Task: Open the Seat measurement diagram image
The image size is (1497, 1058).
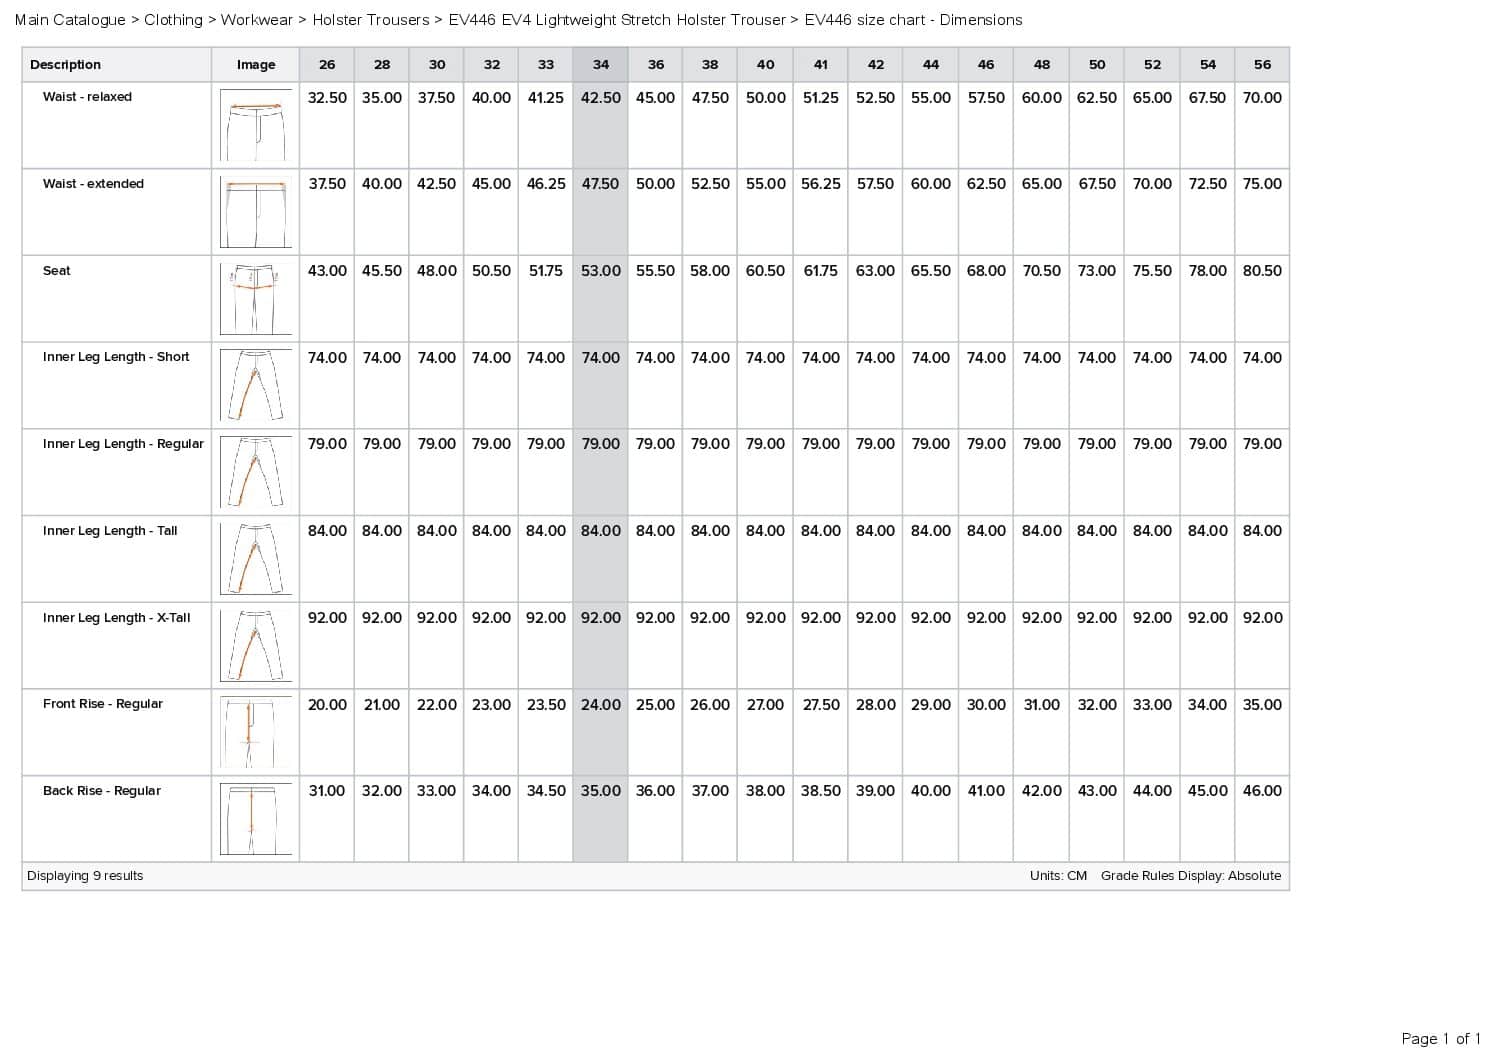Action: [256, 300]
